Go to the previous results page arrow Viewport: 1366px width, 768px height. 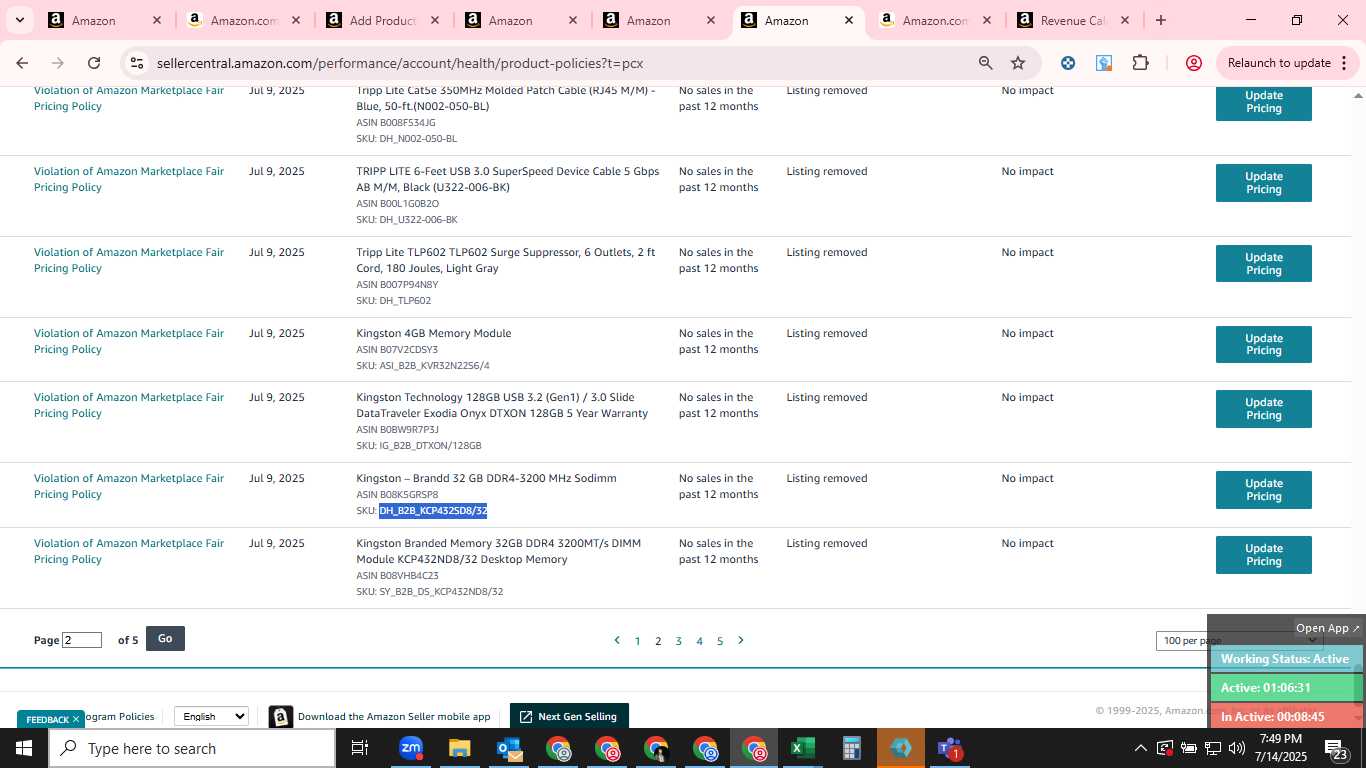coord(617,640)
